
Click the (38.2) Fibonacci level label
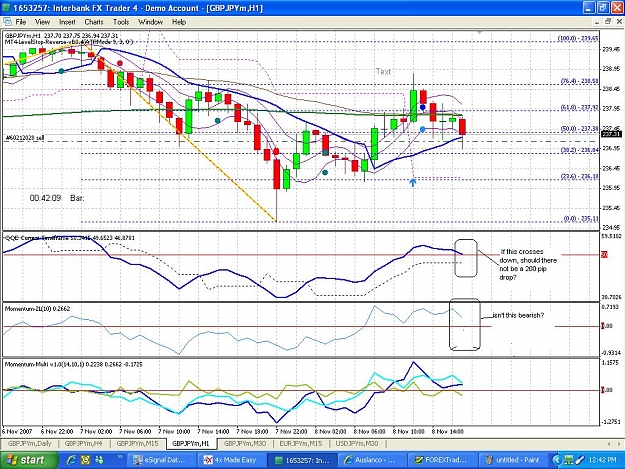(579, 150)
